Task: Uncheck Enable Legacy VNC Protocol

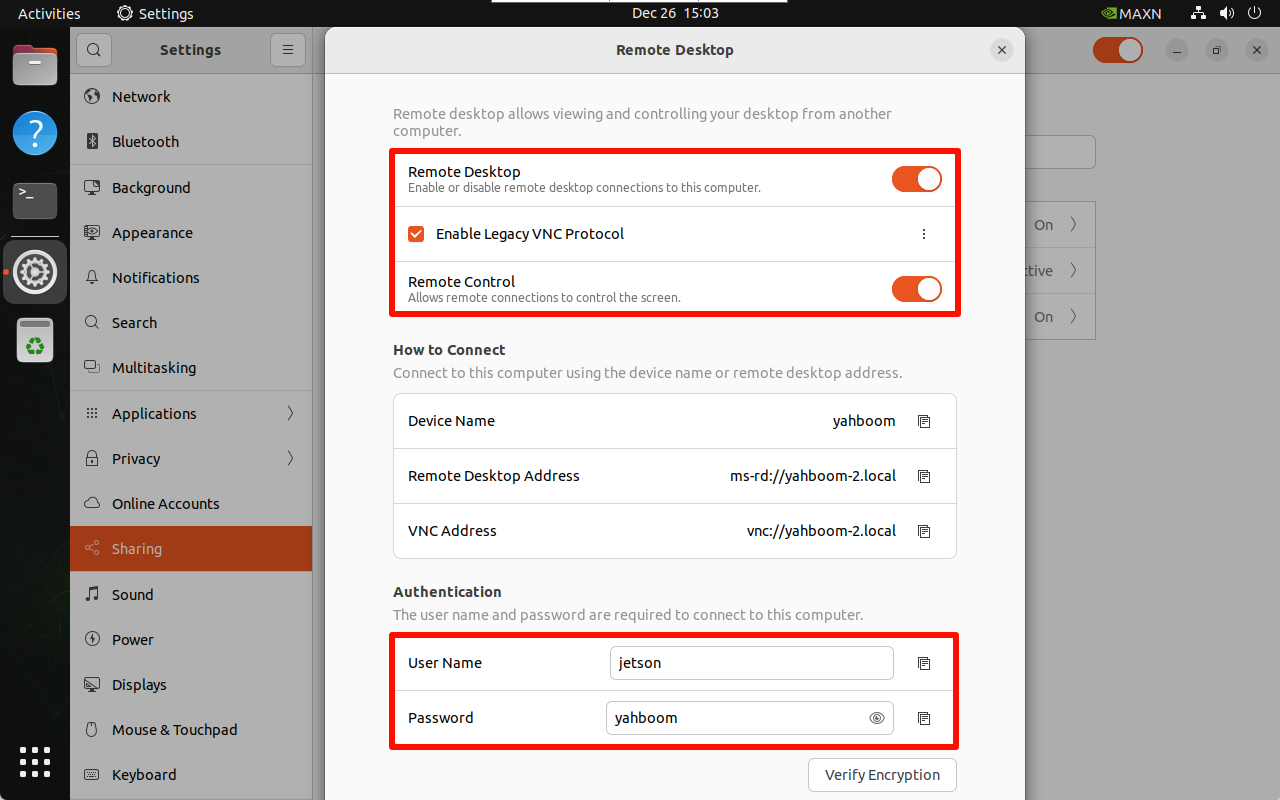Action: pos(417,234)
